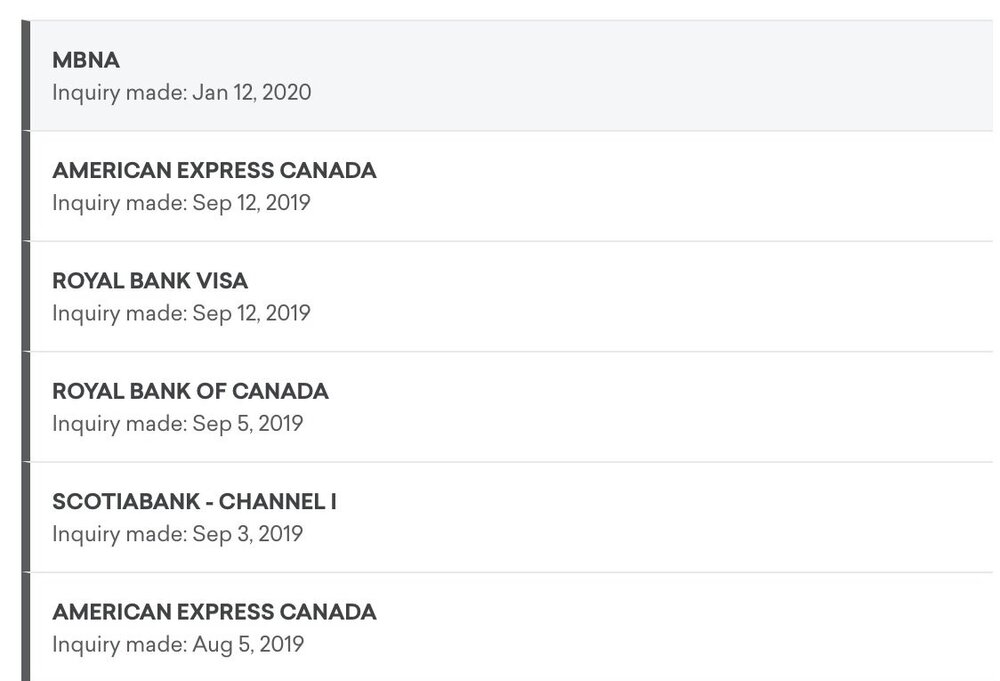
Task: Open Scotiabank - Channel I inquiry
Action: pos(194,502)
